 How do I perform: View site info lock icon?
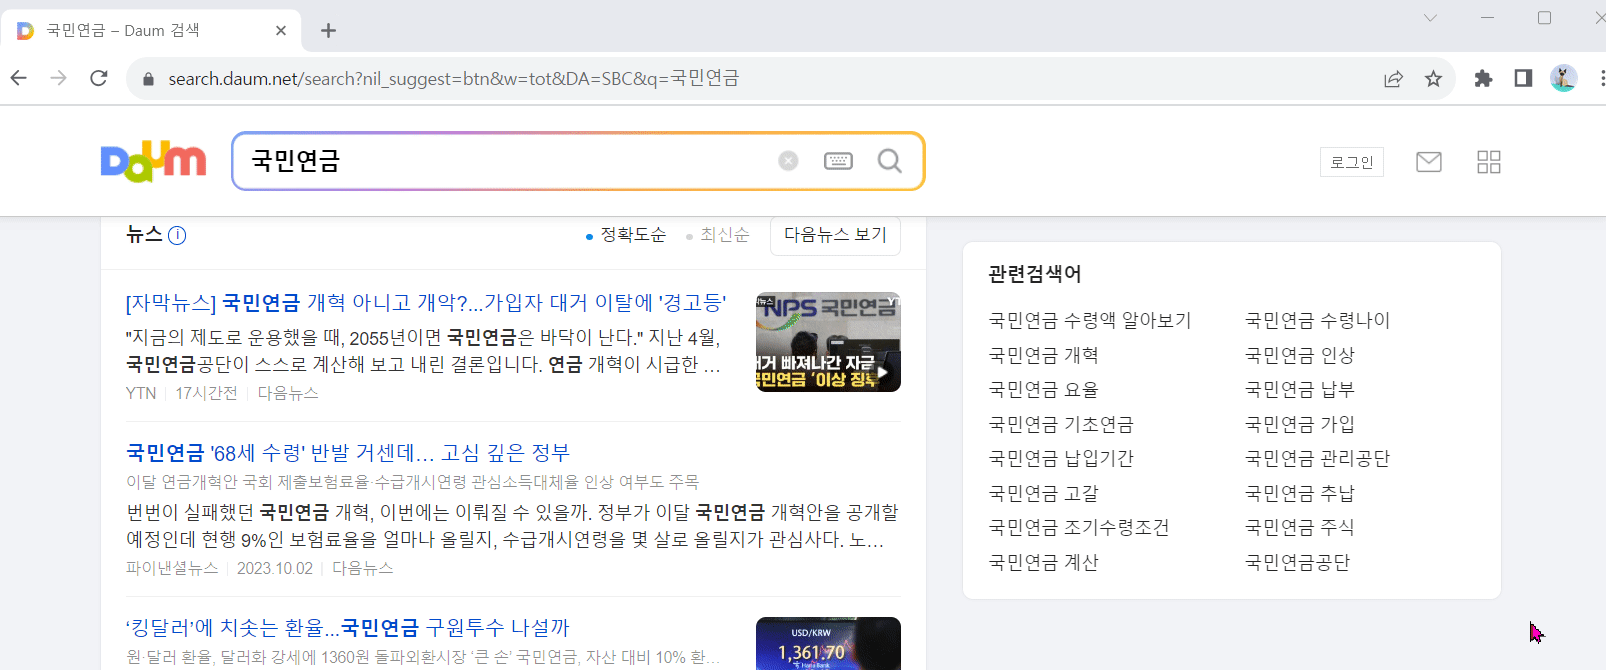point(148,78)
